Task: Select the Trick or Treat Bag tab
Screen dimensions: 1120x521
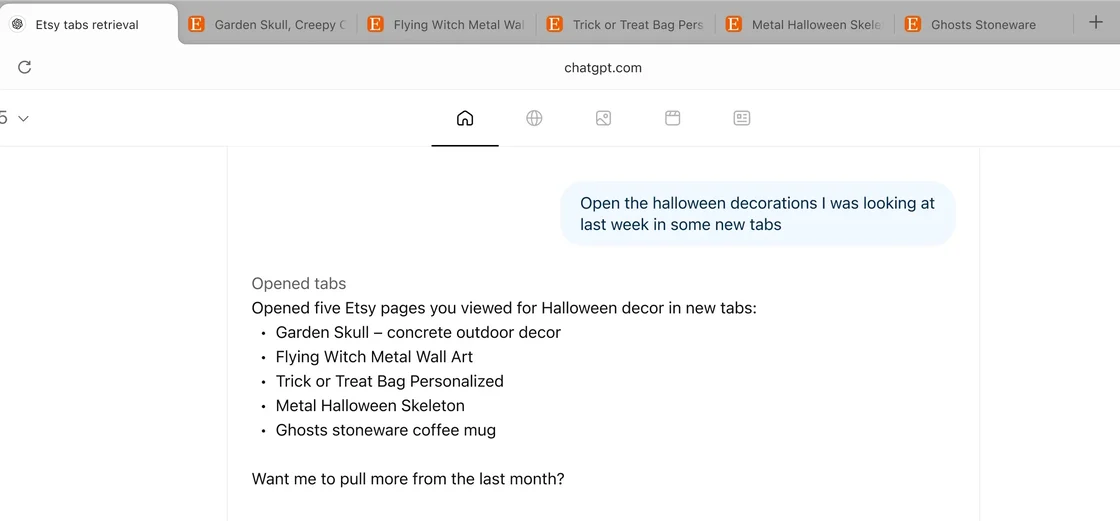Action: (x=626, y=25)
